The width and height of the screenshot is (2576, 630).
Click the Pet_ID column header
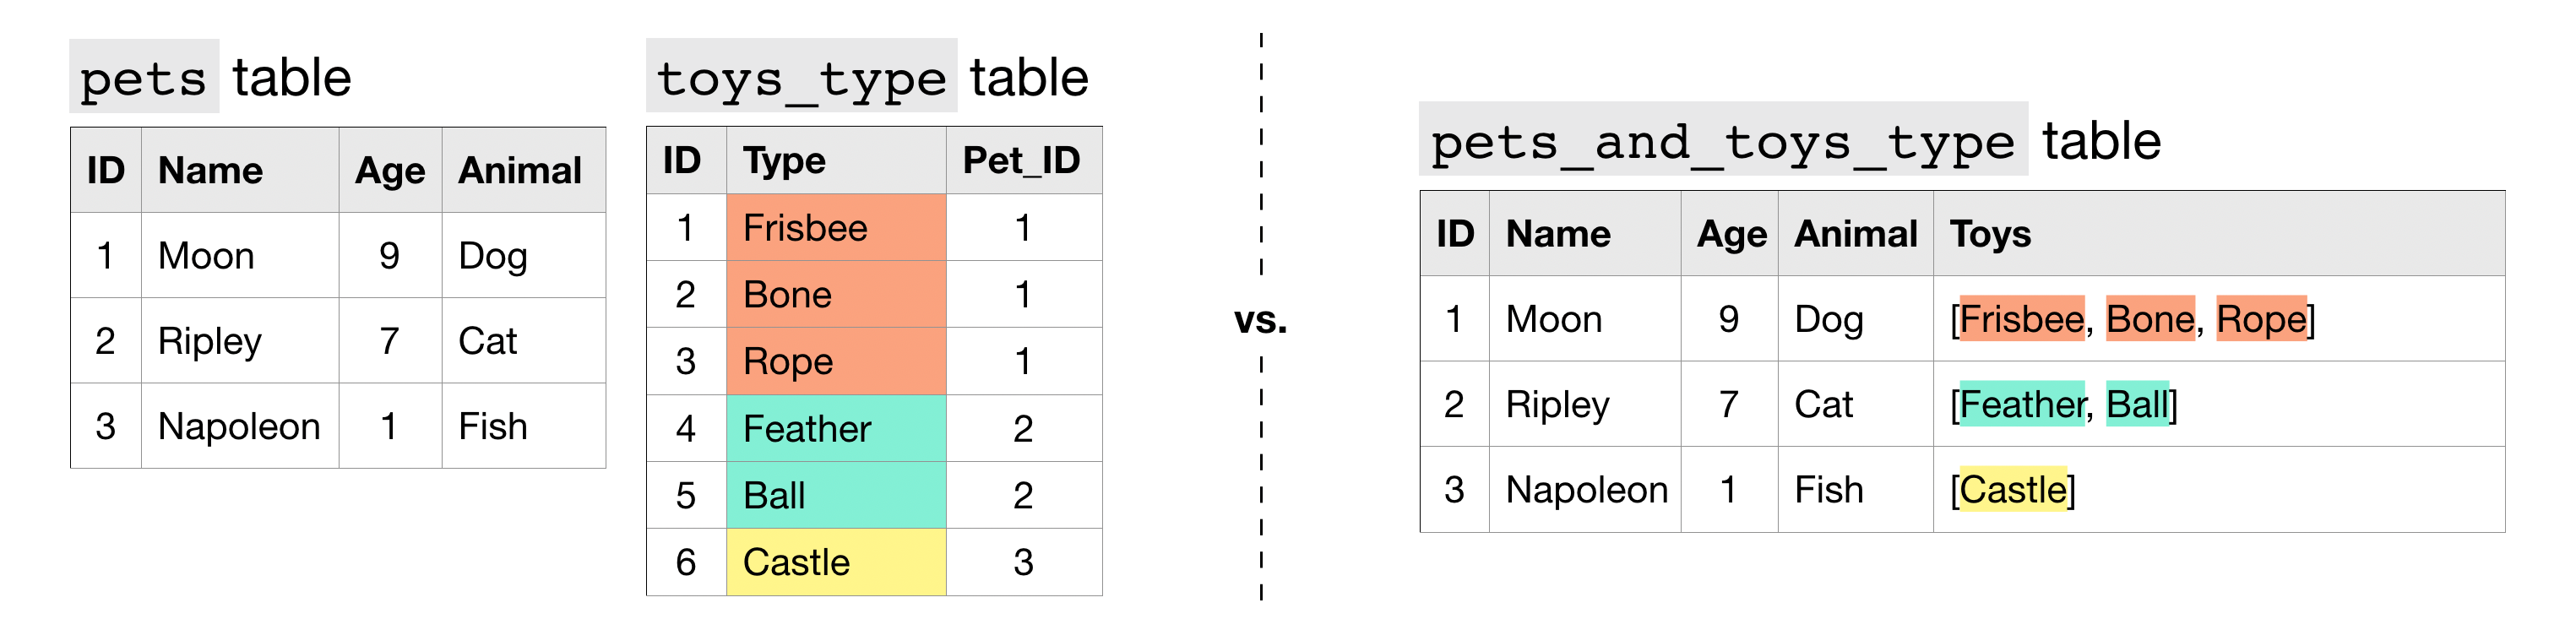[x=1021, y=160]
